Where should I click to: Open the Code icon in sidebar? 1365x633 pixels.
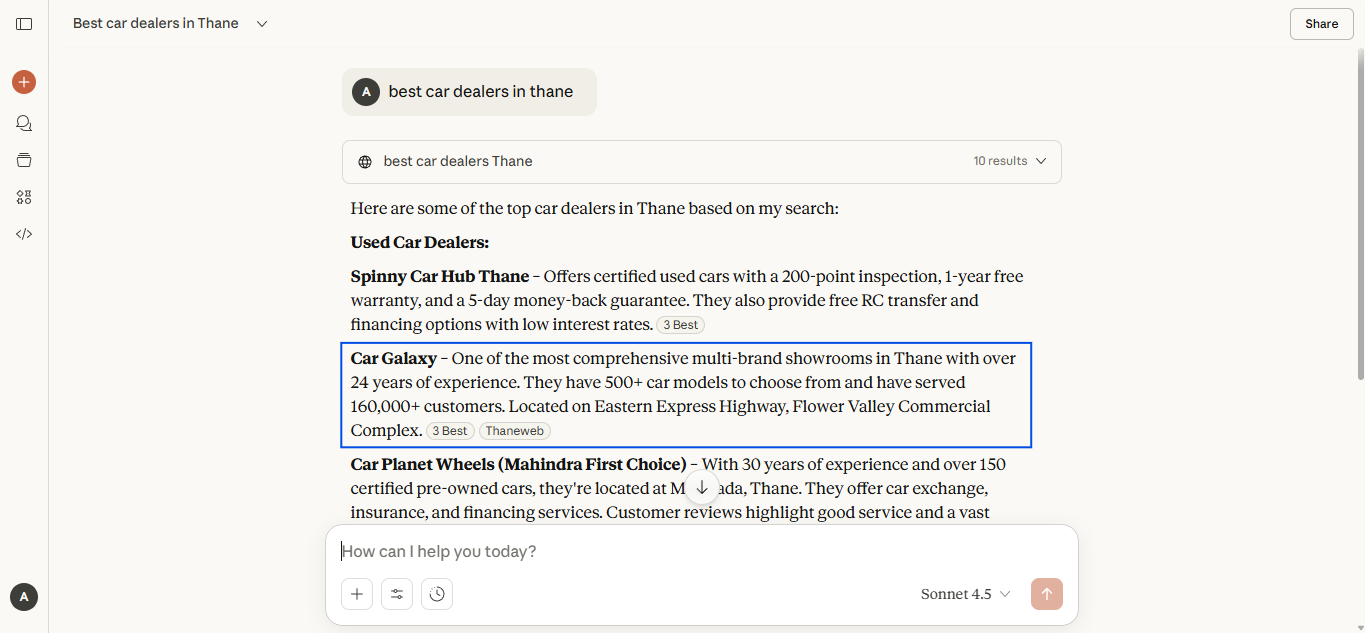(x=24, y=234)
